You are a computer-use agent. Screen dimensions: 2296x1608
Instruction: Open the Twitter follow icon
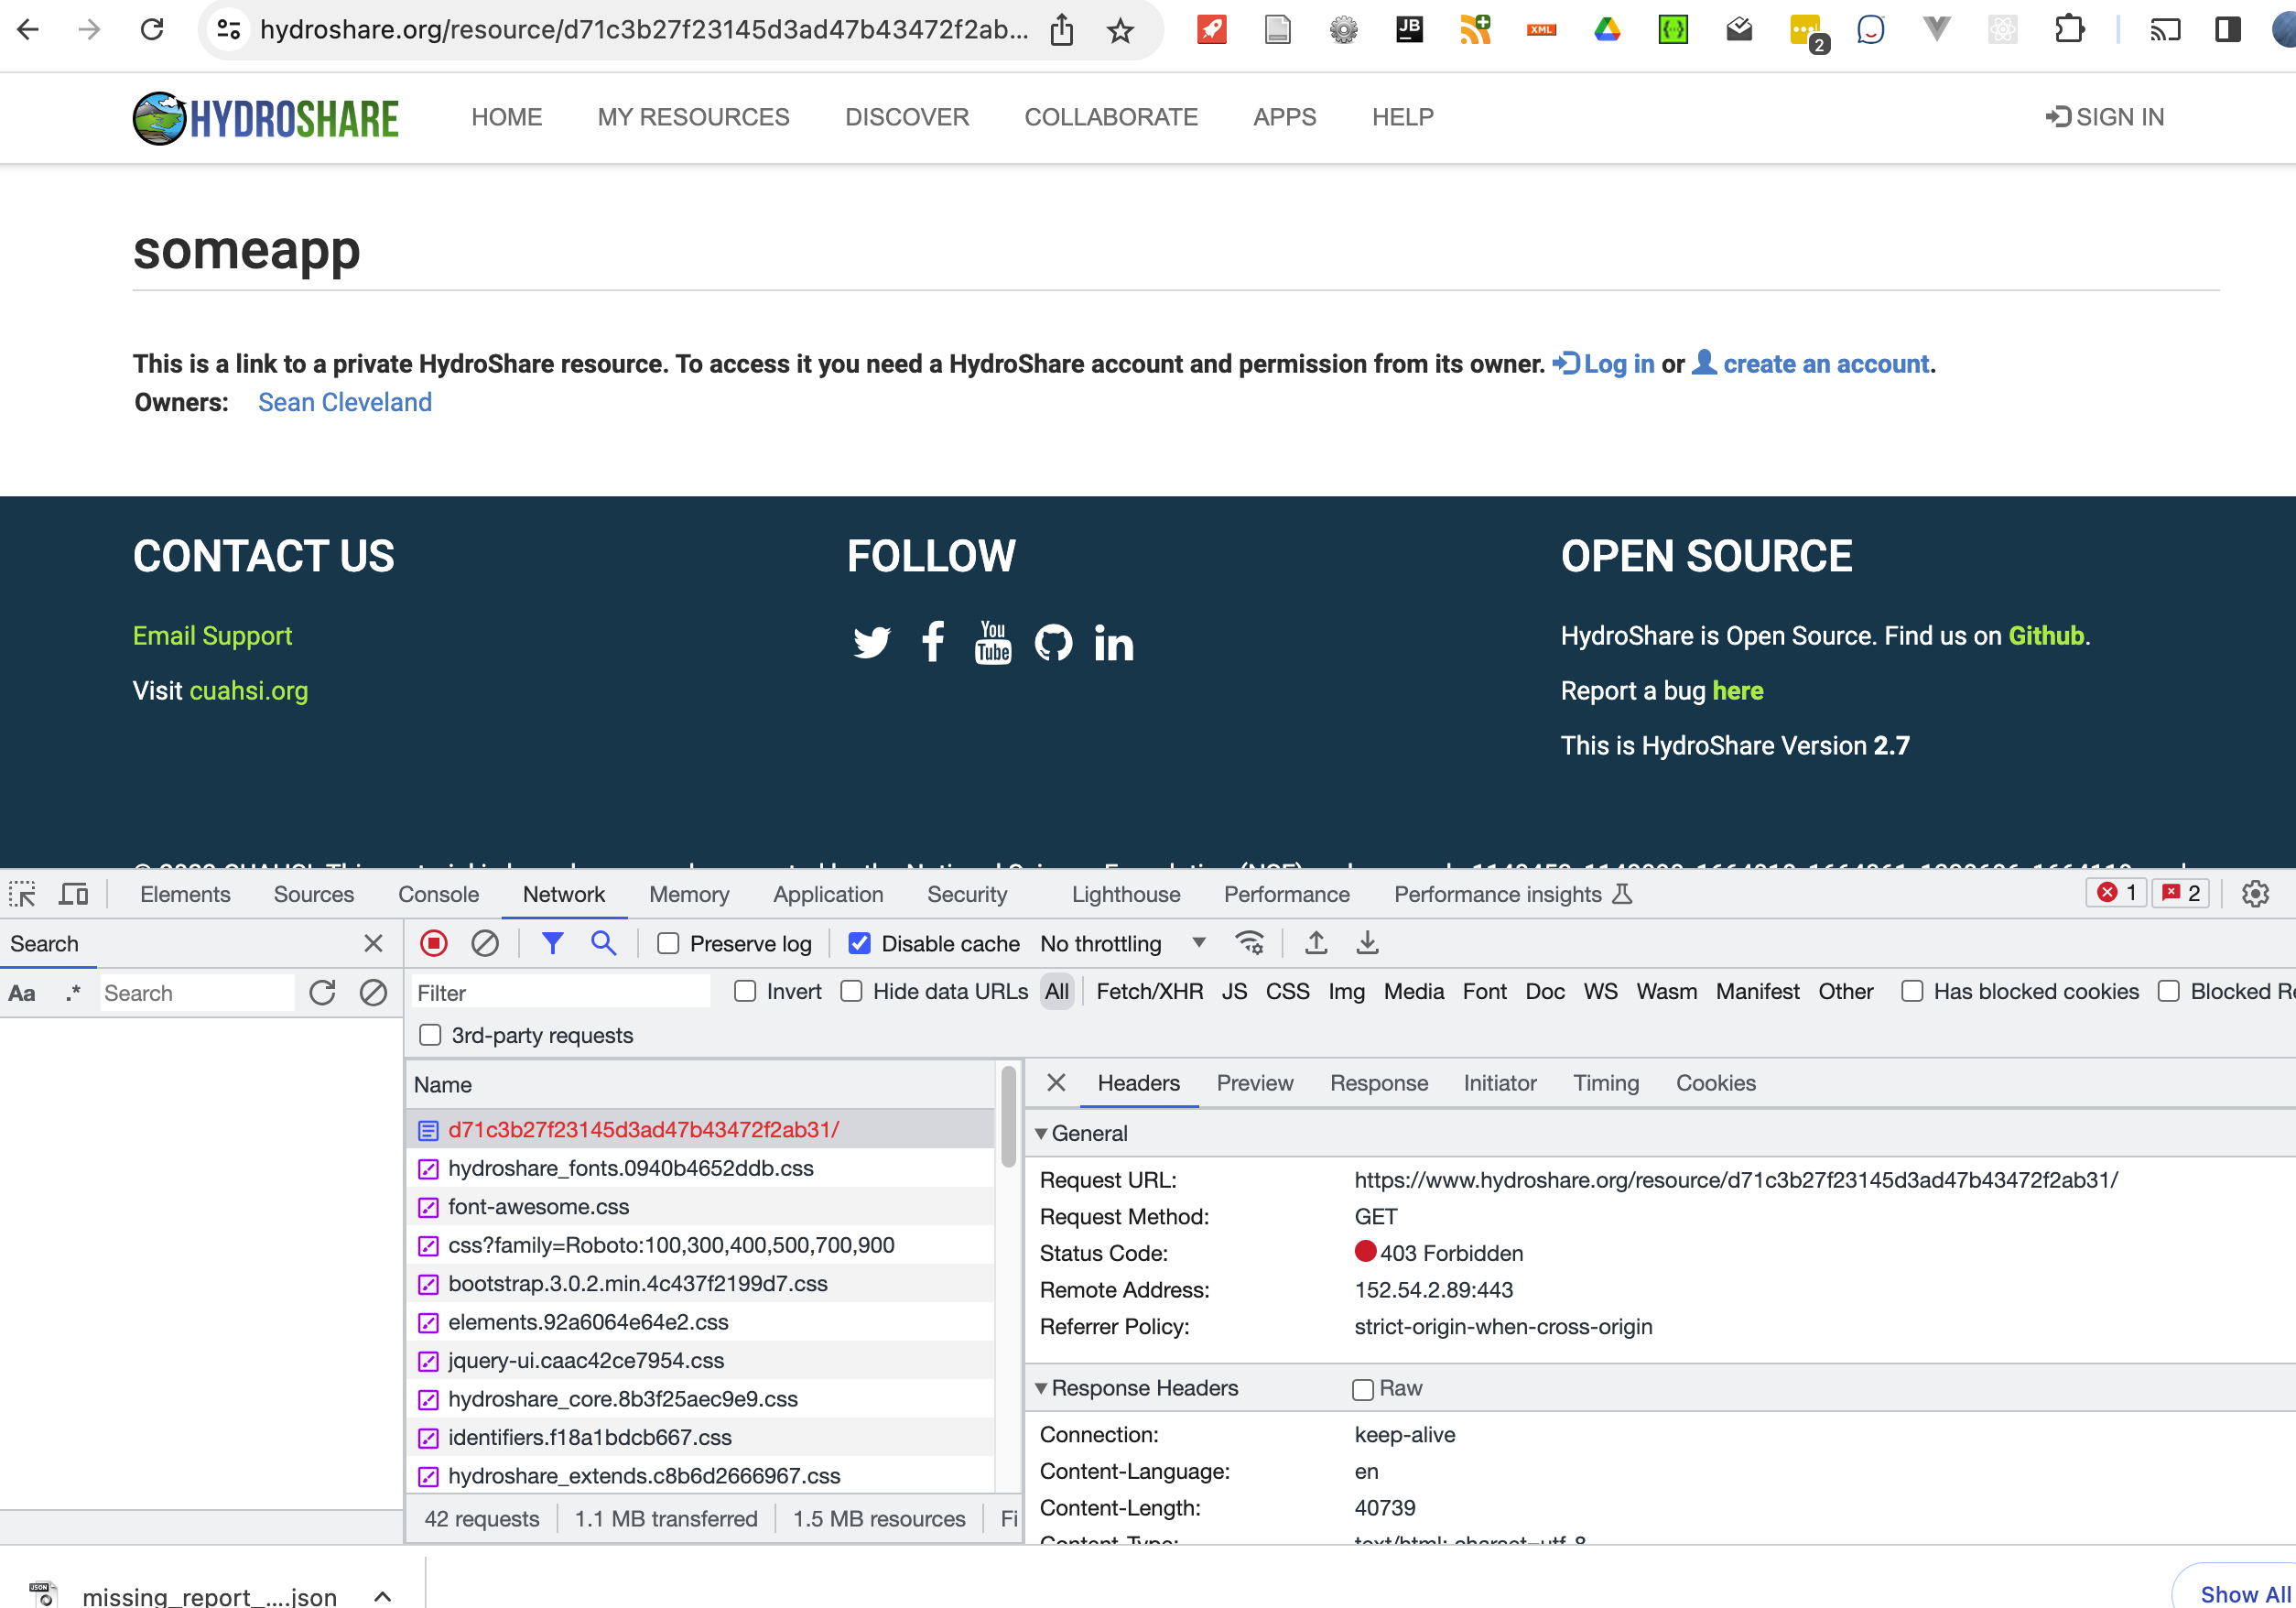[871, 642]
